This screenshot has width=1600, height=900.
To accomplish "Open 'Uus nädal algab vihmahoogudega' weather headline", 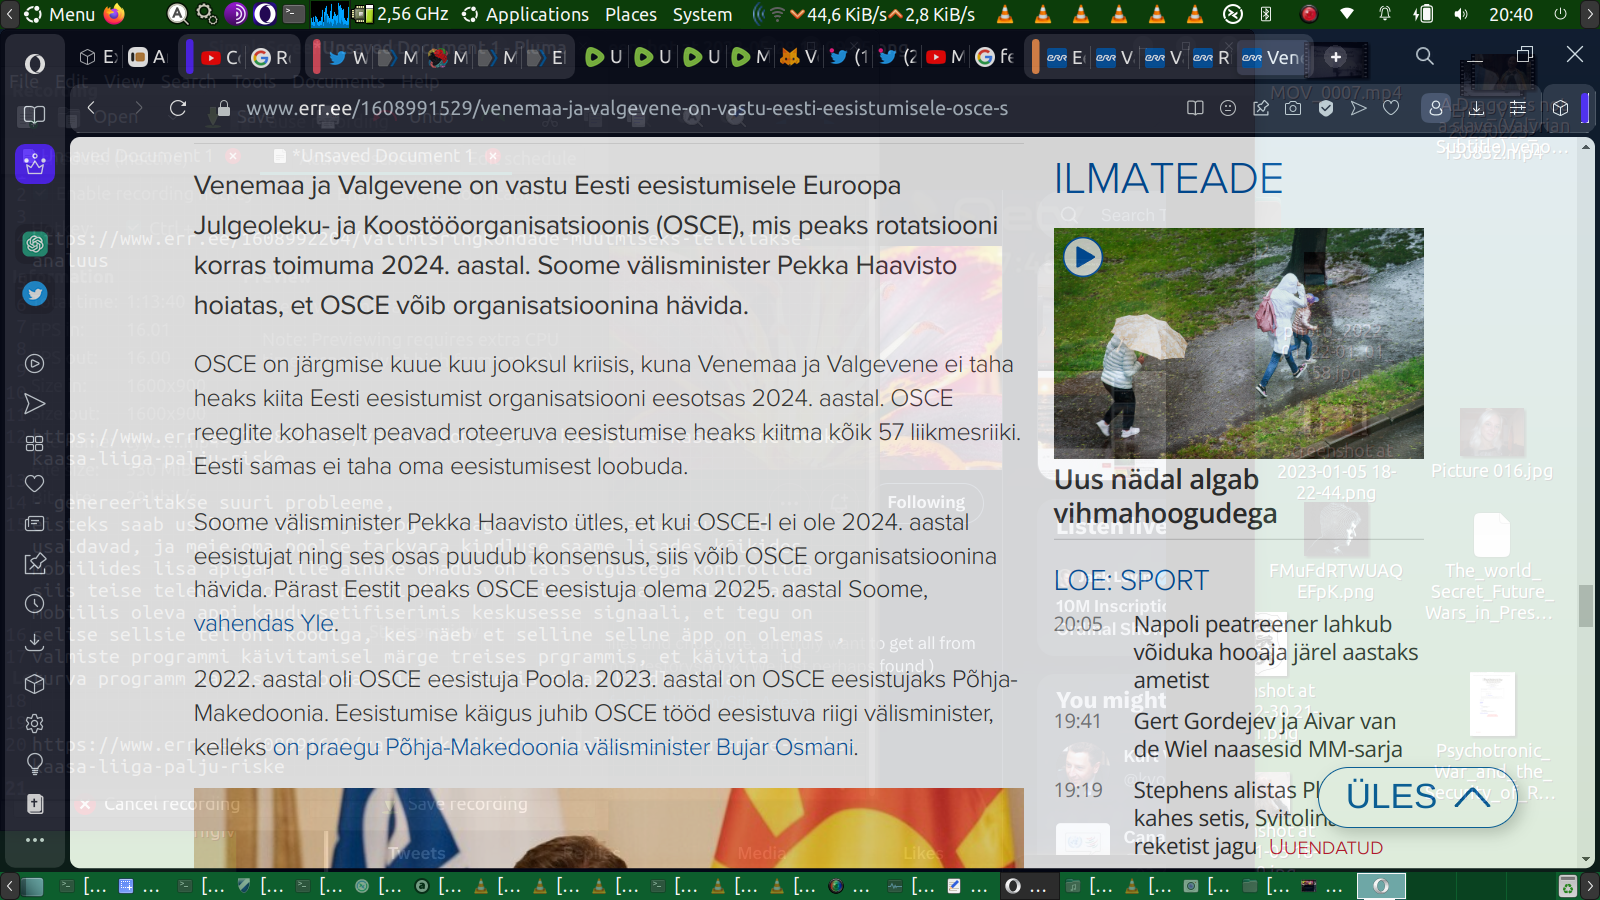I will click(1165, 496).
